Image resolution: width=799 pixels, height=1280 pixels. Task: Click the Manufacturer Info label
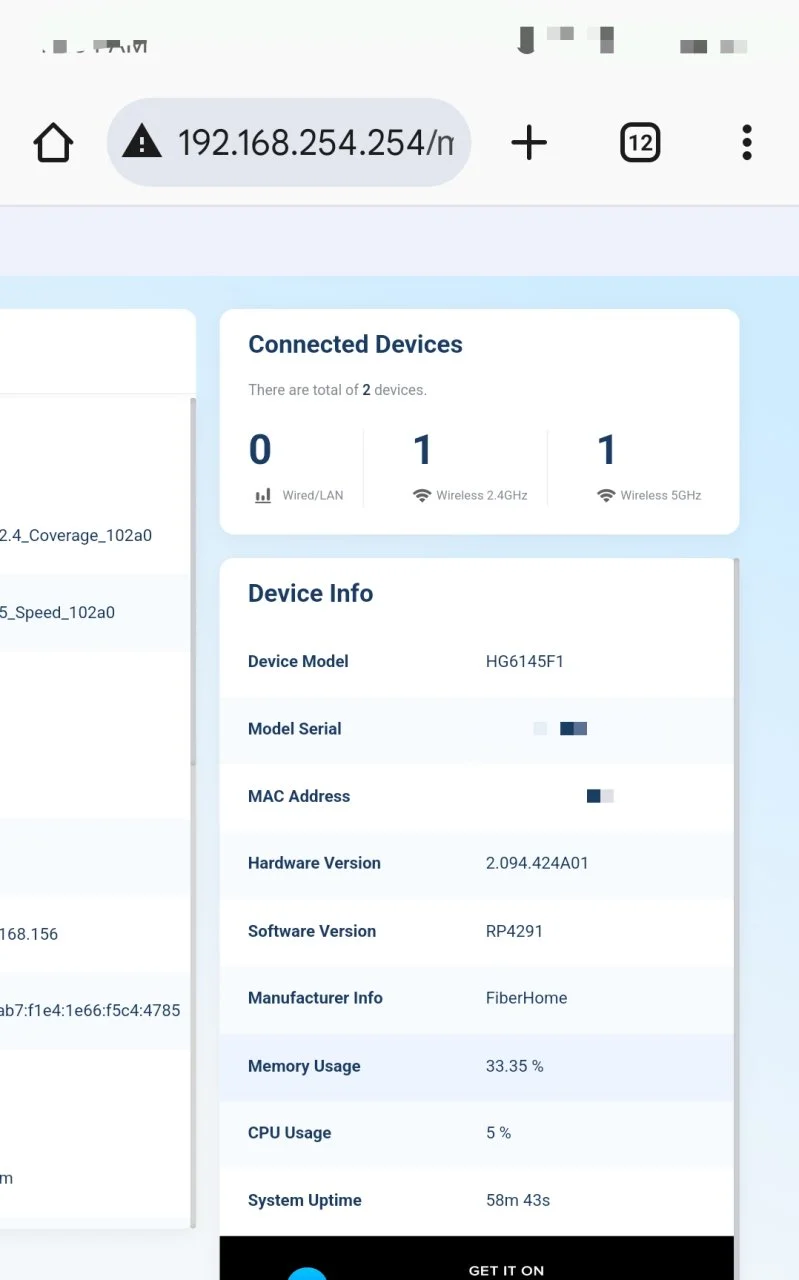click(x=315, y=998)
